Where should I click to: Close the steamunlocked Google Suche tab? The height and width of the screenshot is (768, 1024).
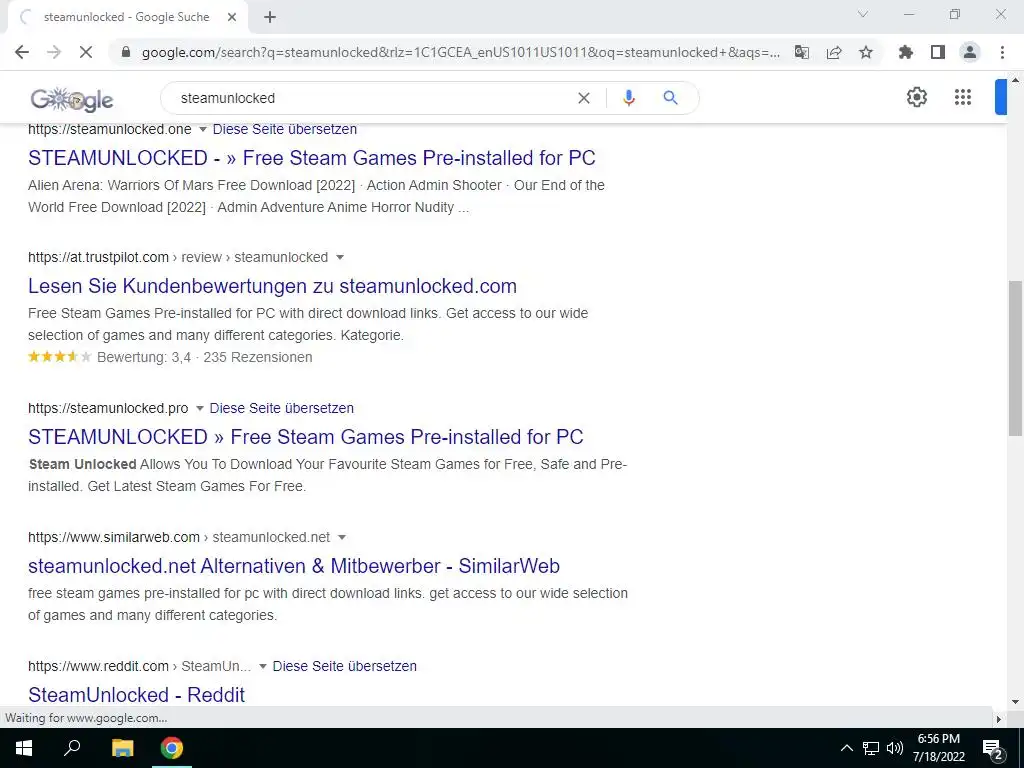232,17
